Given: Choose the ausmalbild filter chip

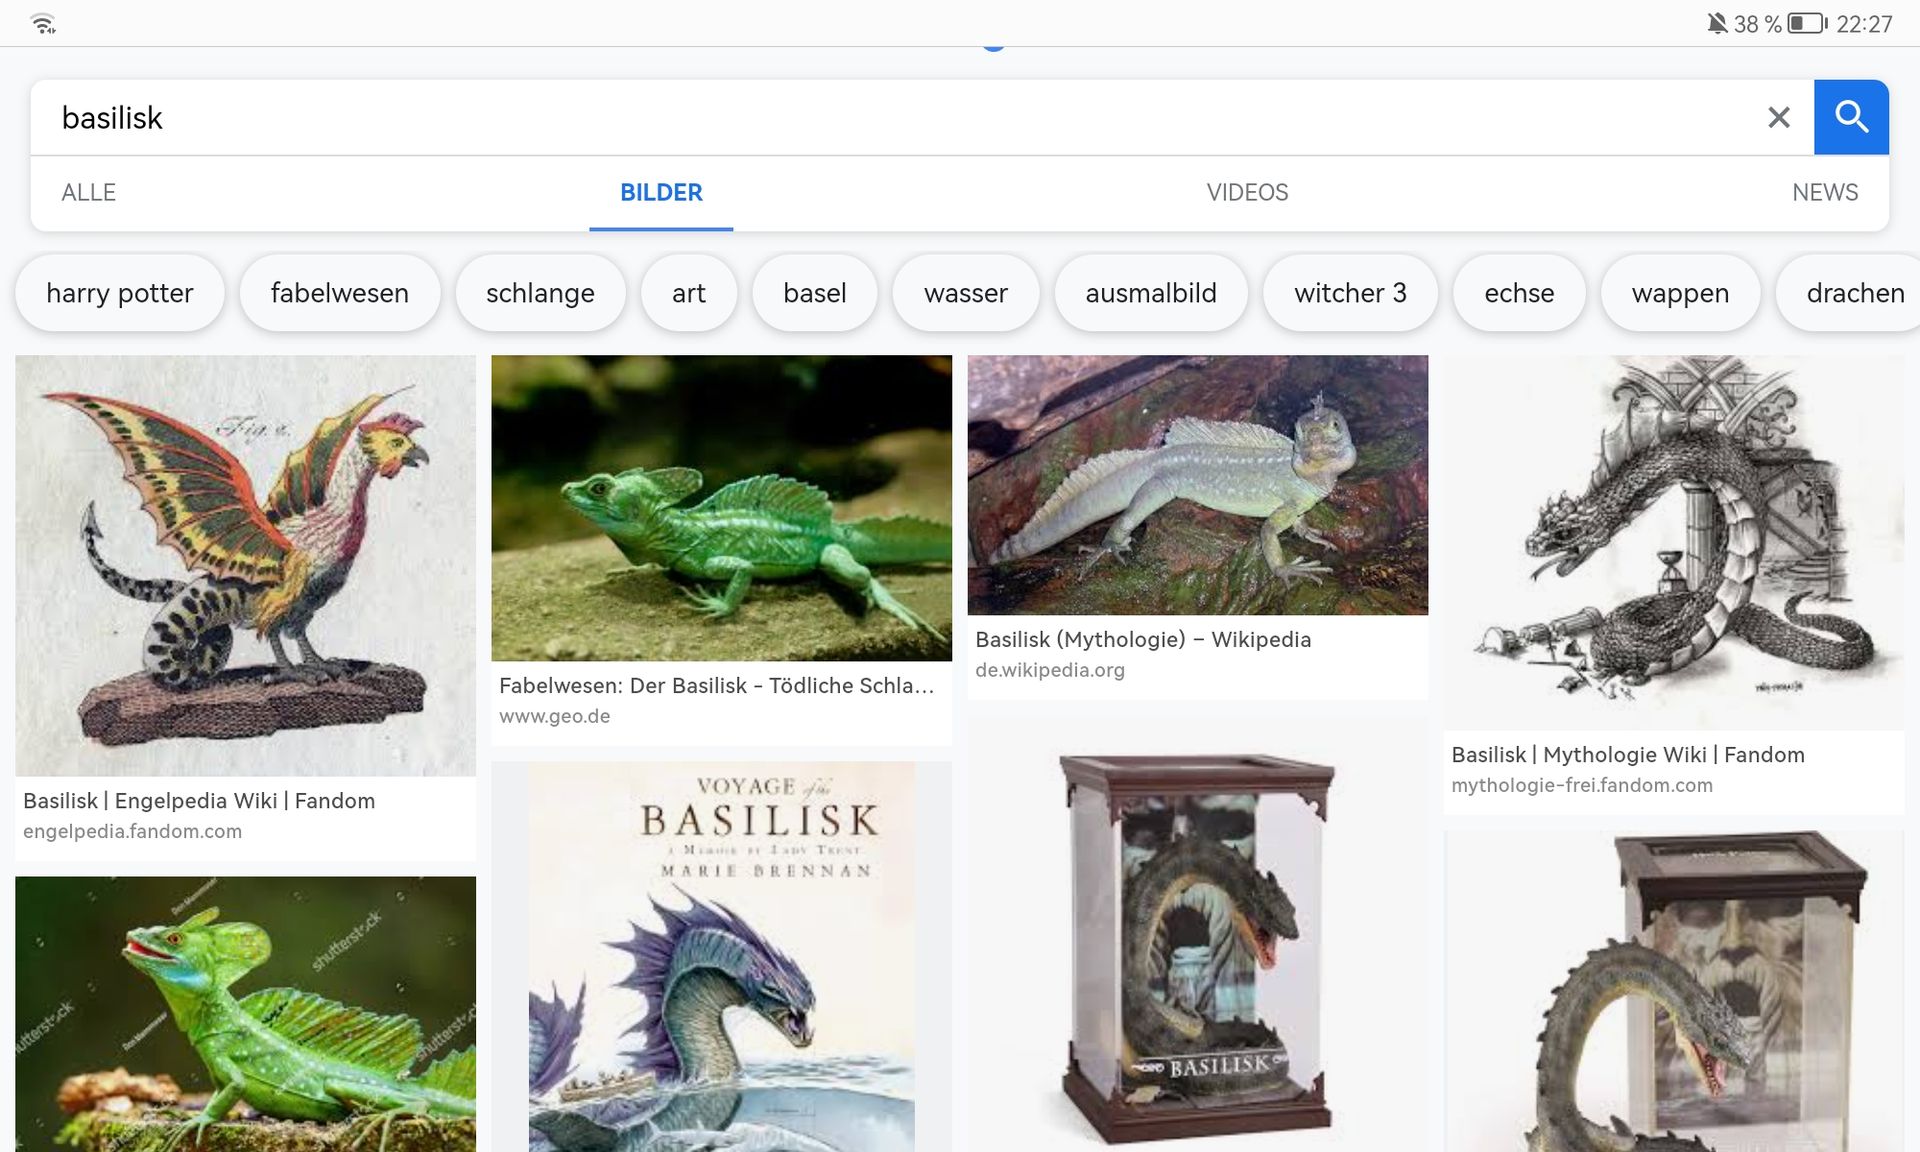Looking at the screenshot, I should pos(1151,293).
